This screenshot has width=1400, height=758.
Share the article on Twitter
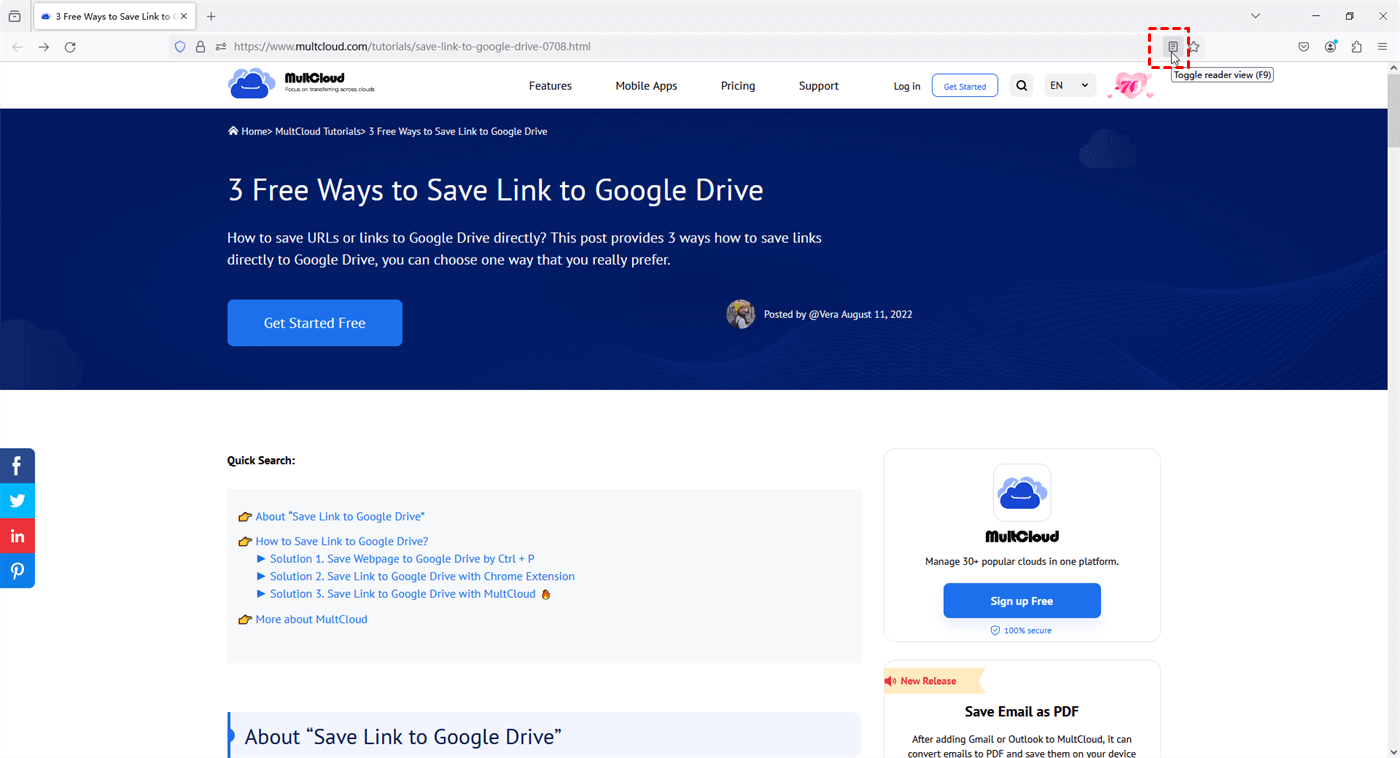tap(17, 501)
